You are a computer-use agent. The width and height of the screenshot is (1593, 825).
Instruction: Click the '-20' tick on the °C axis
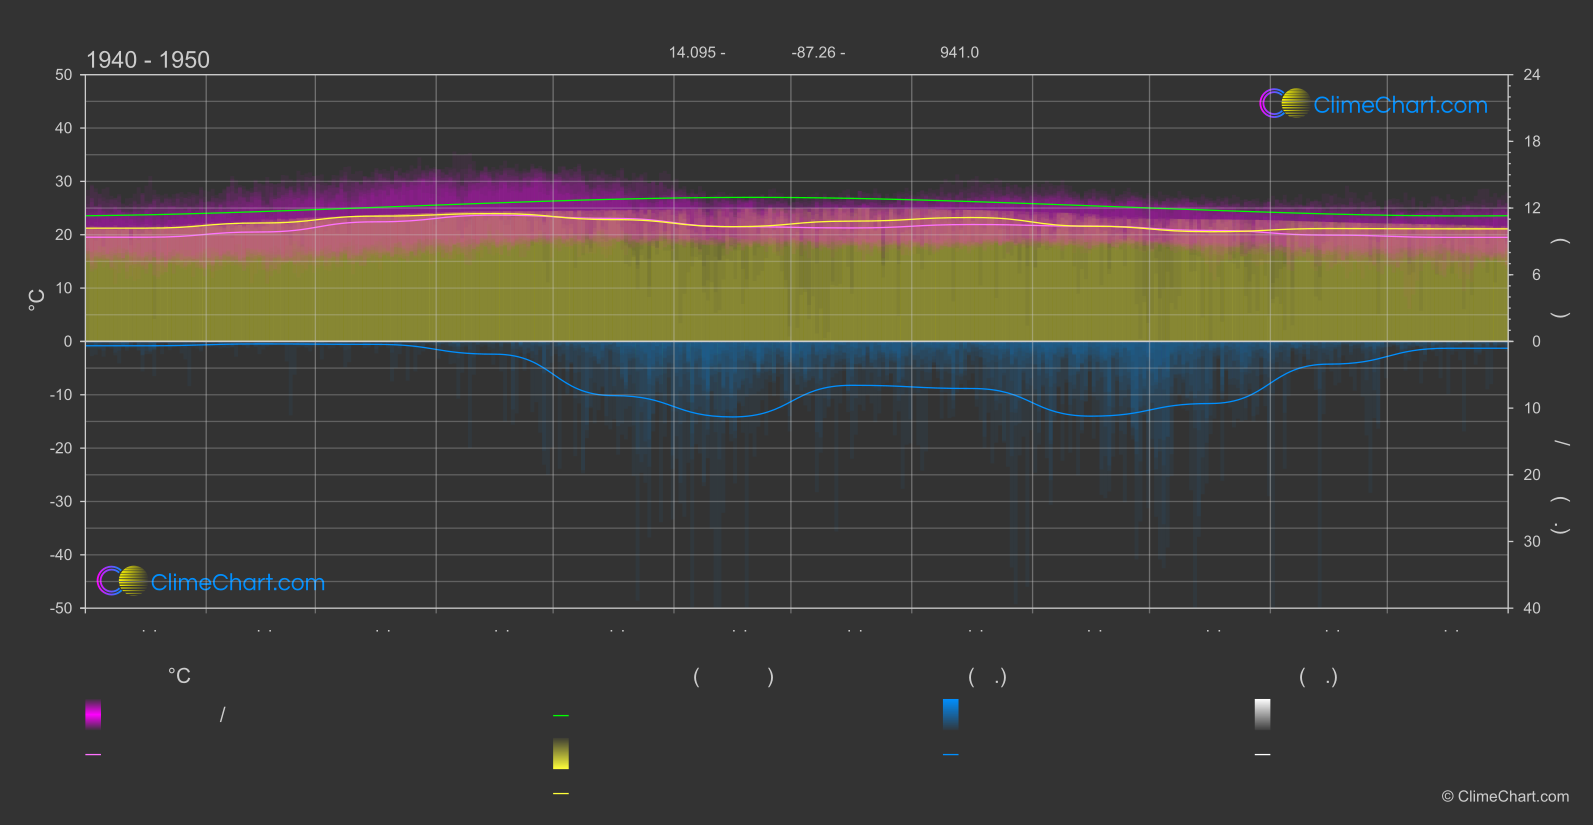62,448
